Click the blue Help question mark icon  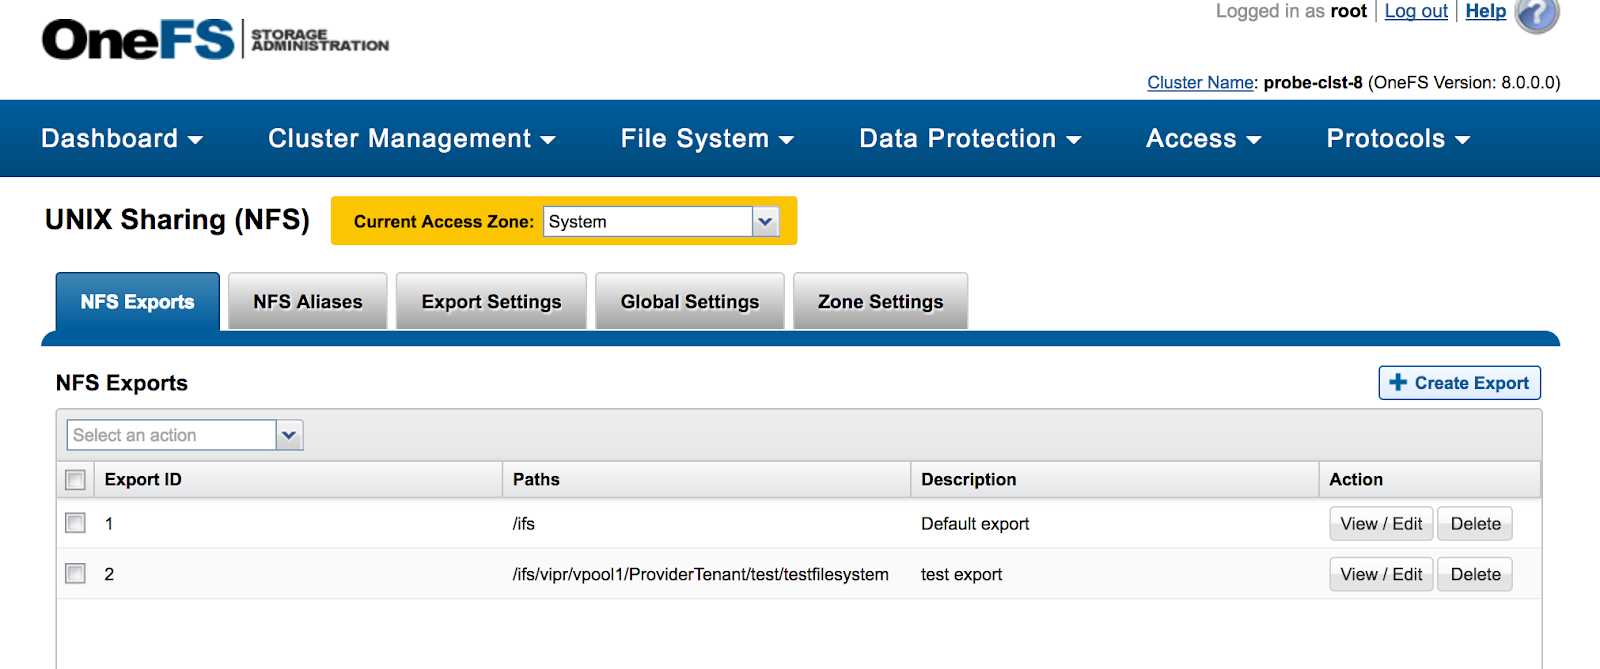1537,14
